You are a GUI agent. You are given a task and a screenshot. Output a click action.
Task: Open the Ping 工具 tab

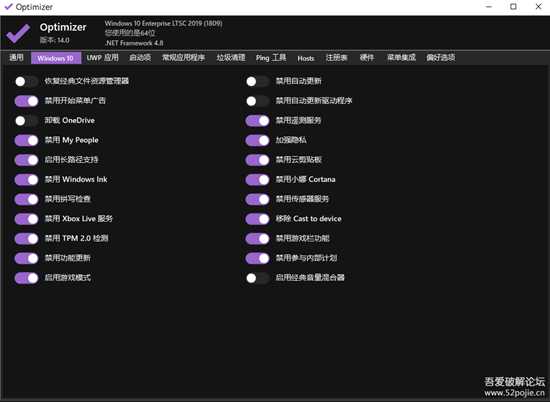271,58
